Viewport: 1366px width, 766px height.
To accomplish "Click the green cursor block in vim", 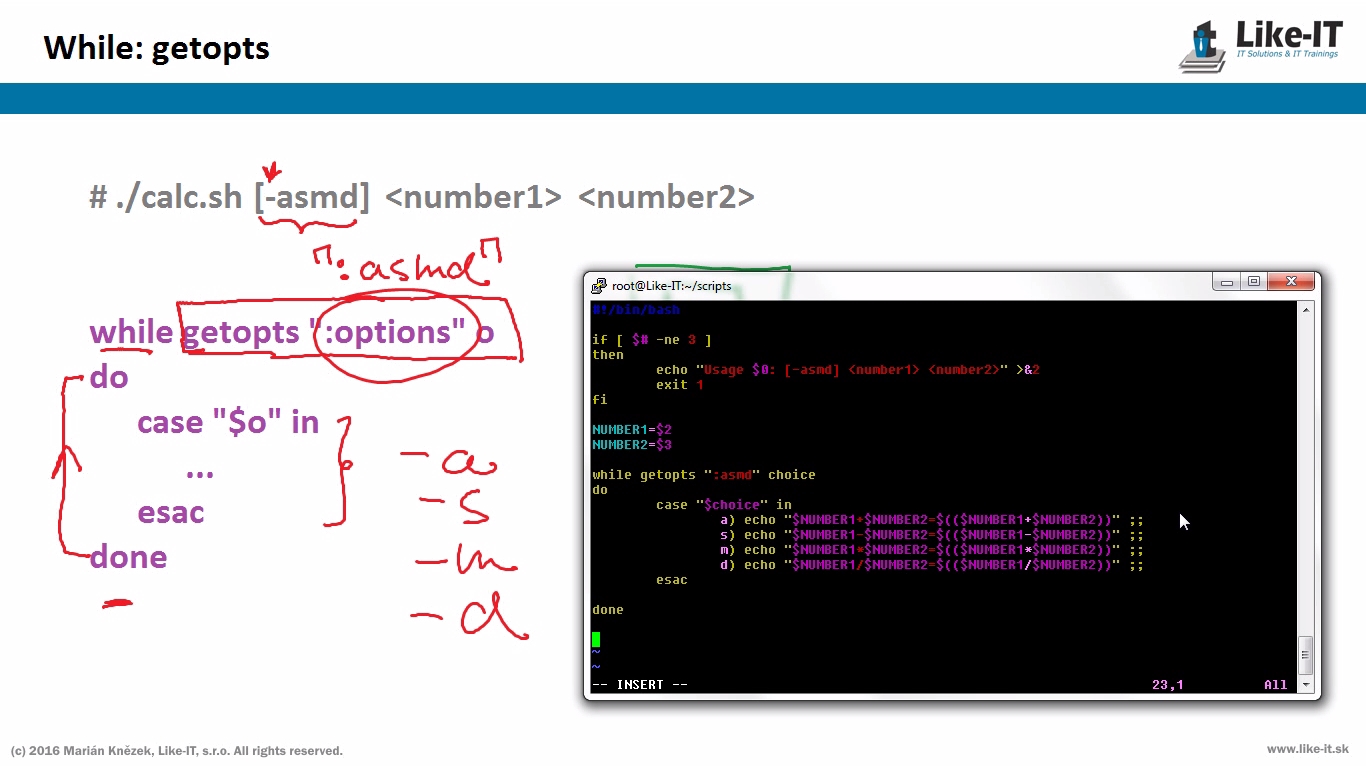I will coord(596,639).
